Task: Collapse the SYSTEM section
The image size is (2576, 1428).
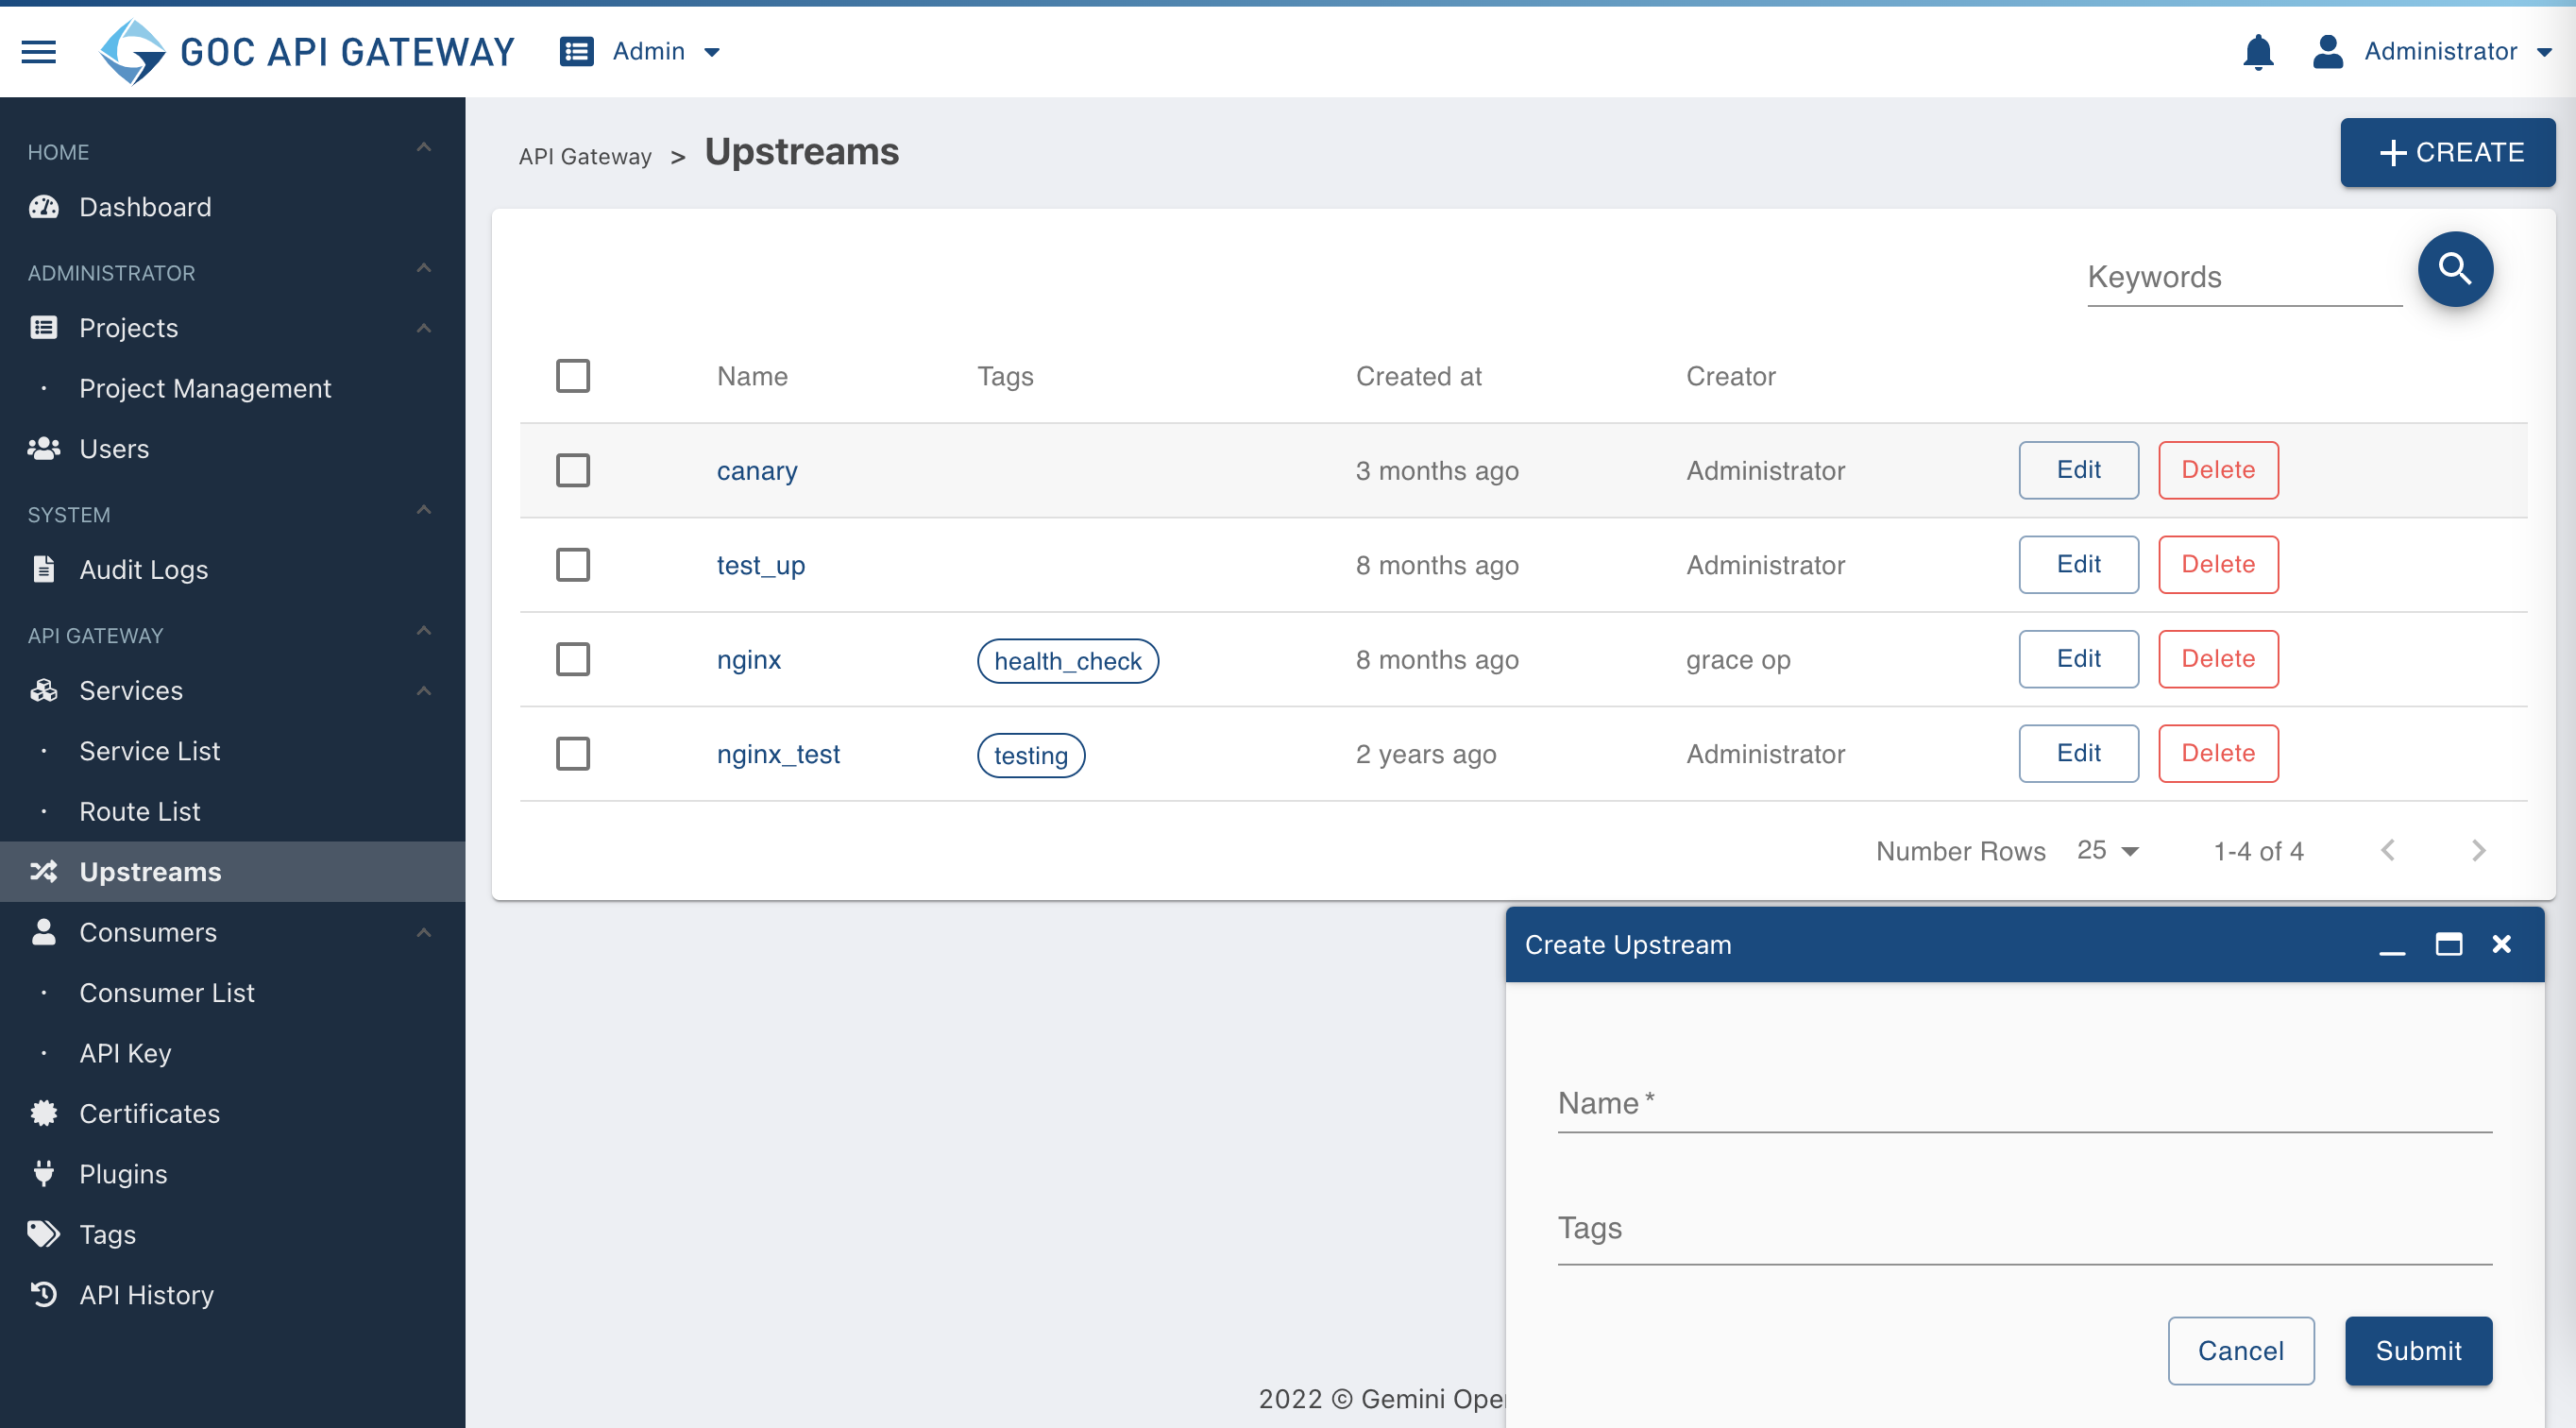Action: [x=424, y=510]
